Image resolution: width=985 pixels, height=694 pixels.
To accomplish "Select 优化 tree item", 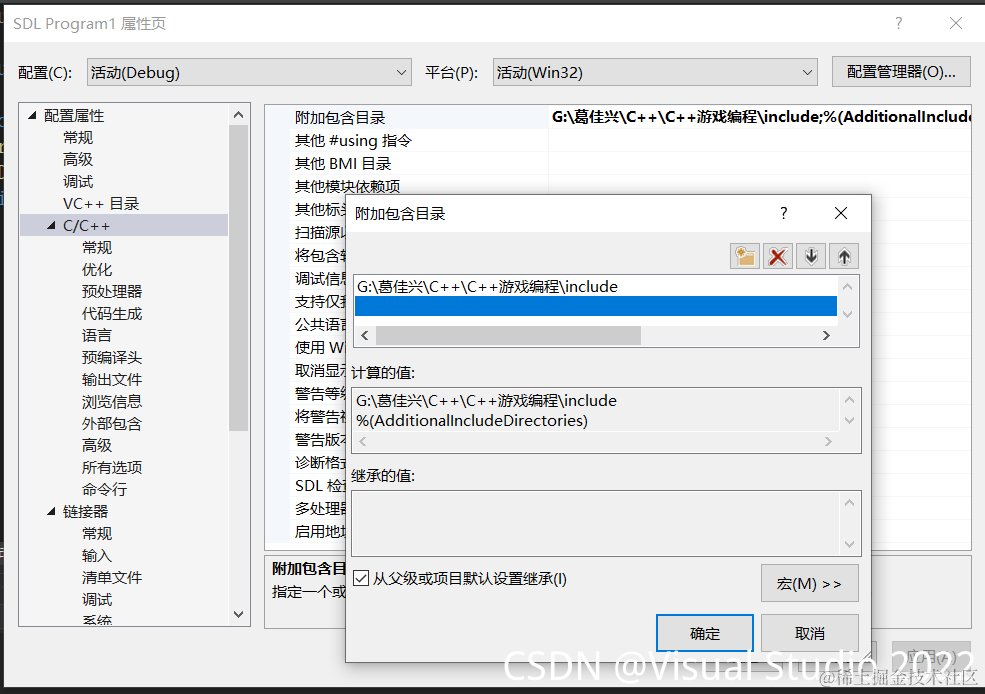I will click(x=97, y=269).
